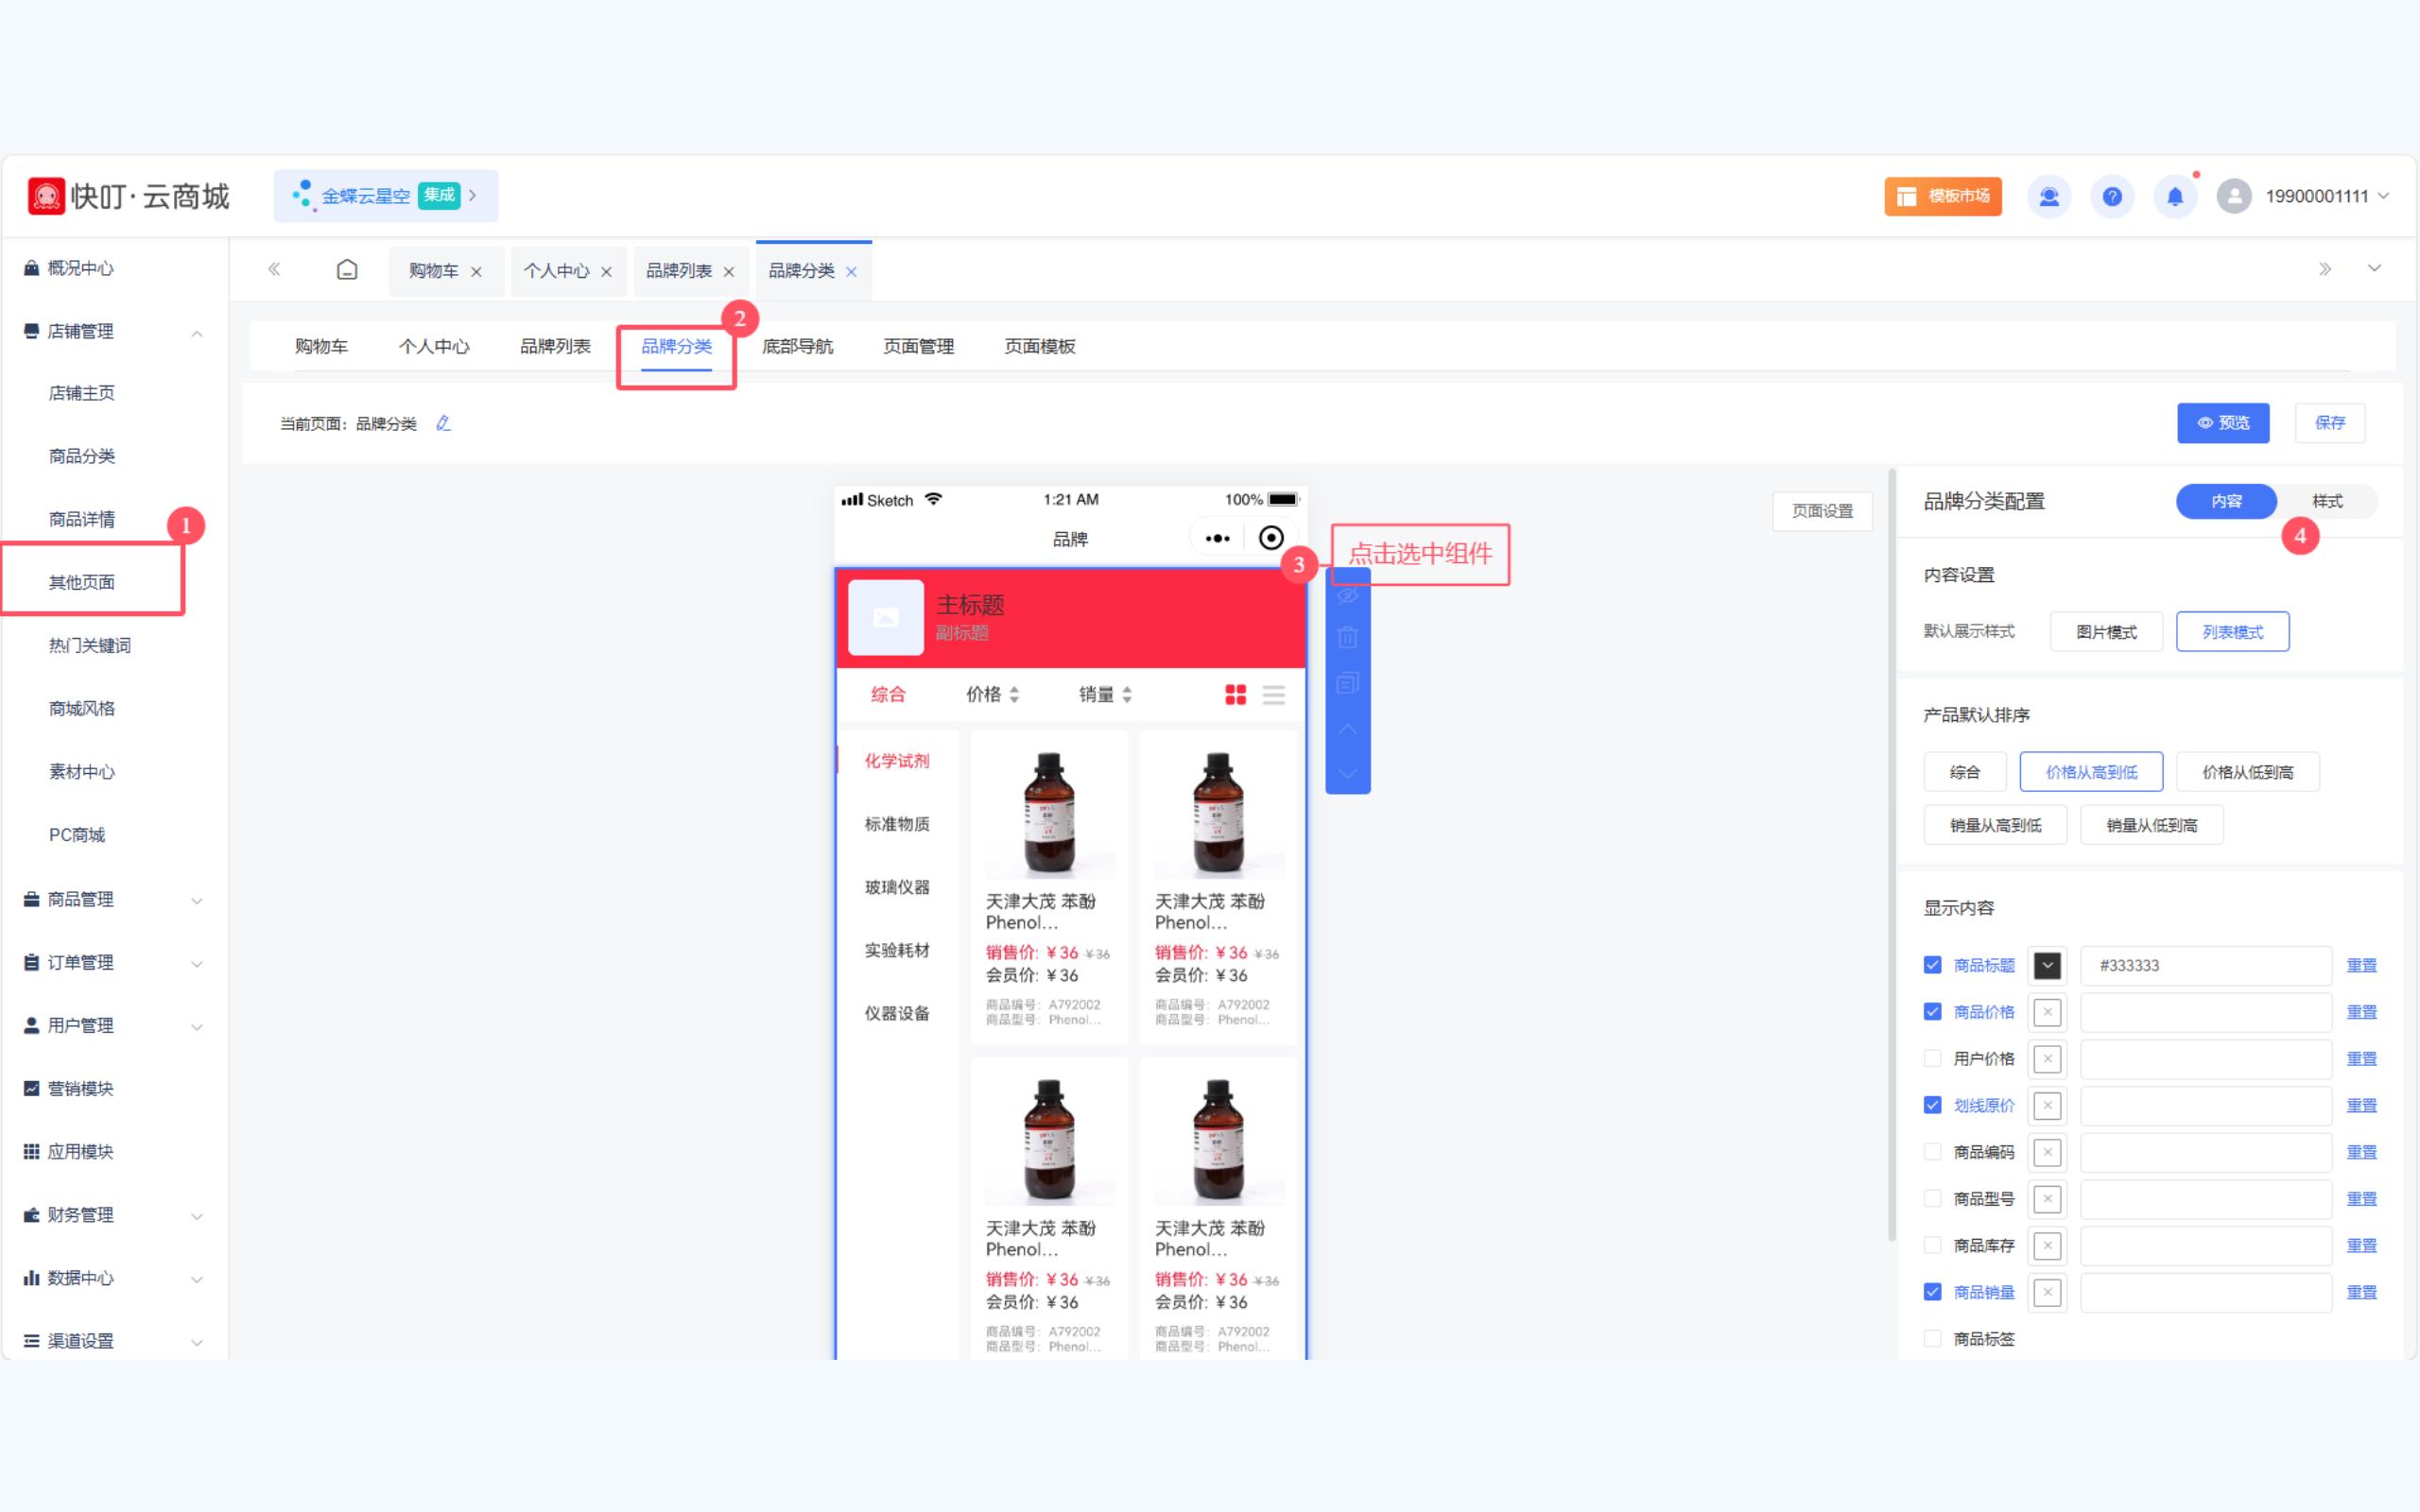2420x1512 pixels.
Task: Switch to the 底部导航 sub-tab
Action: point(797,346)
